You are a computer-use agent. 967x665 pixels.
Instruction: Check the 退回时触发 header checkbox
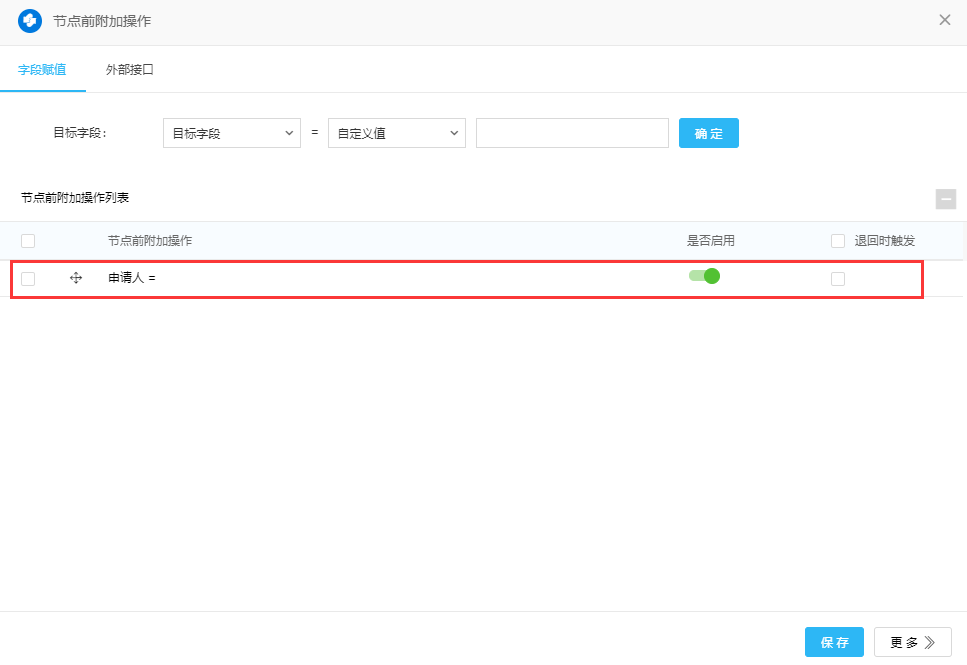838,241
